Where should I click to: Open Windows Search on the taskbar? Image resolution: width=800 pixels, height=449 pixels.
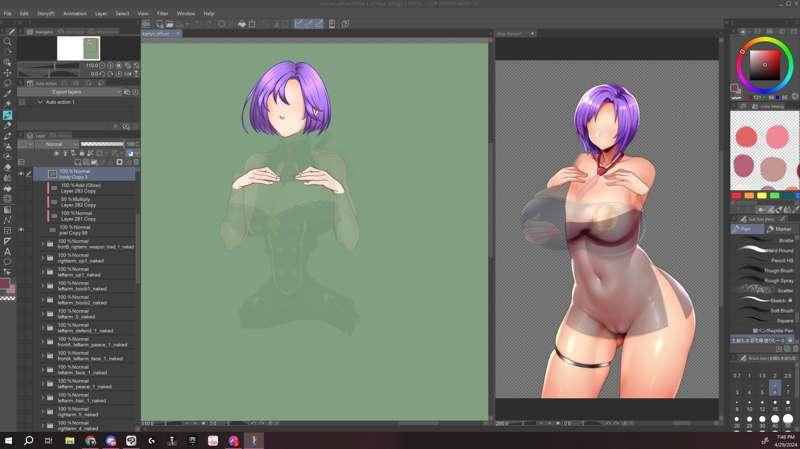(x=29, y=440)
